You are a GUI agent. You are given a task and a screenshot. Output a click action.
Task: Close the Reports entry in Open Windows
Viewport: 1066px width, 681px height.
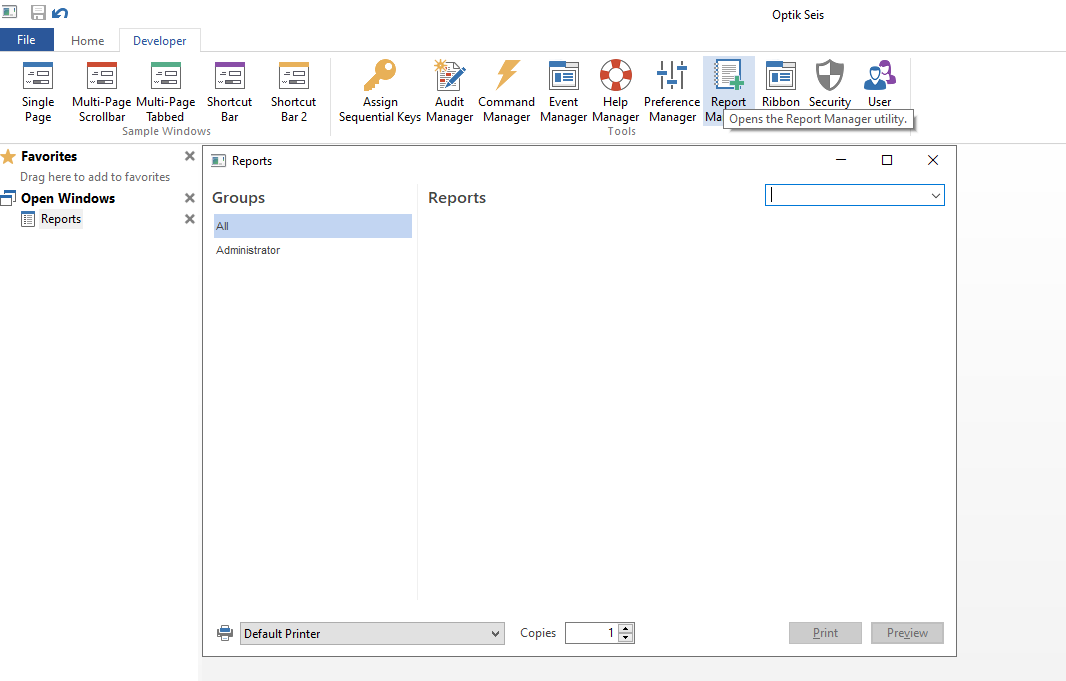[190, 219]
